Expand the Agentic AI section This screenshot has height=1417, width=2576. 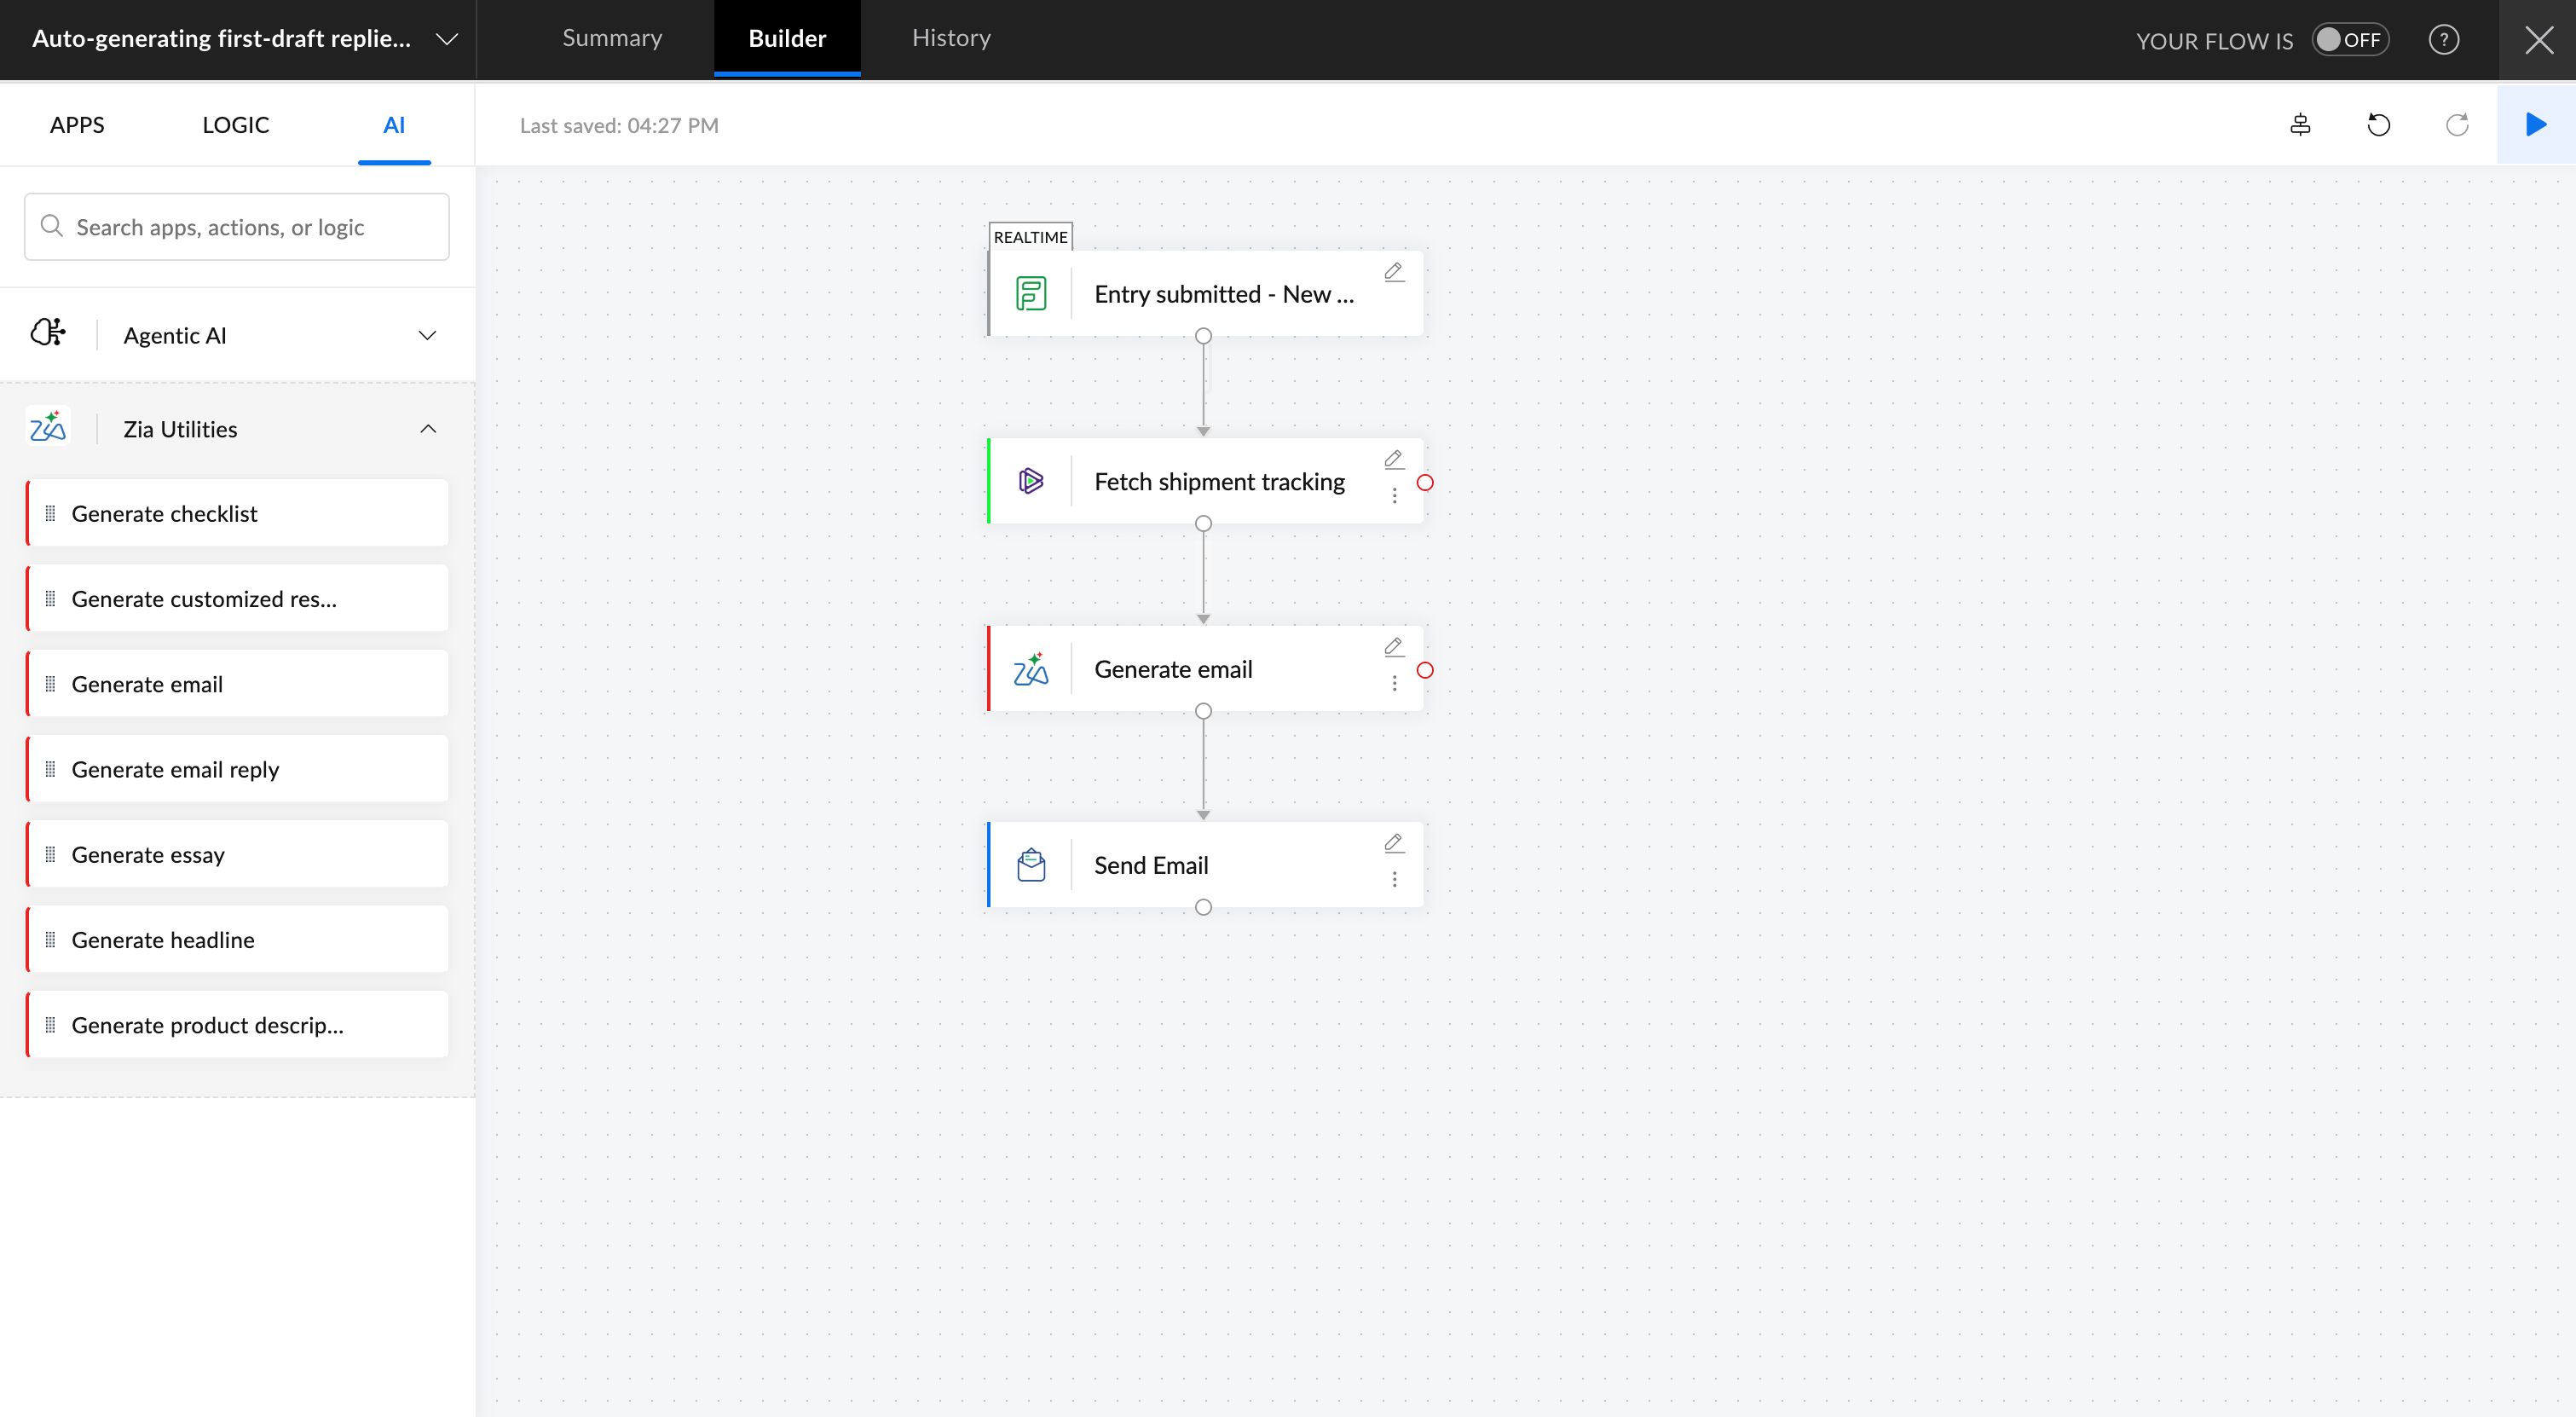(427, 335)
